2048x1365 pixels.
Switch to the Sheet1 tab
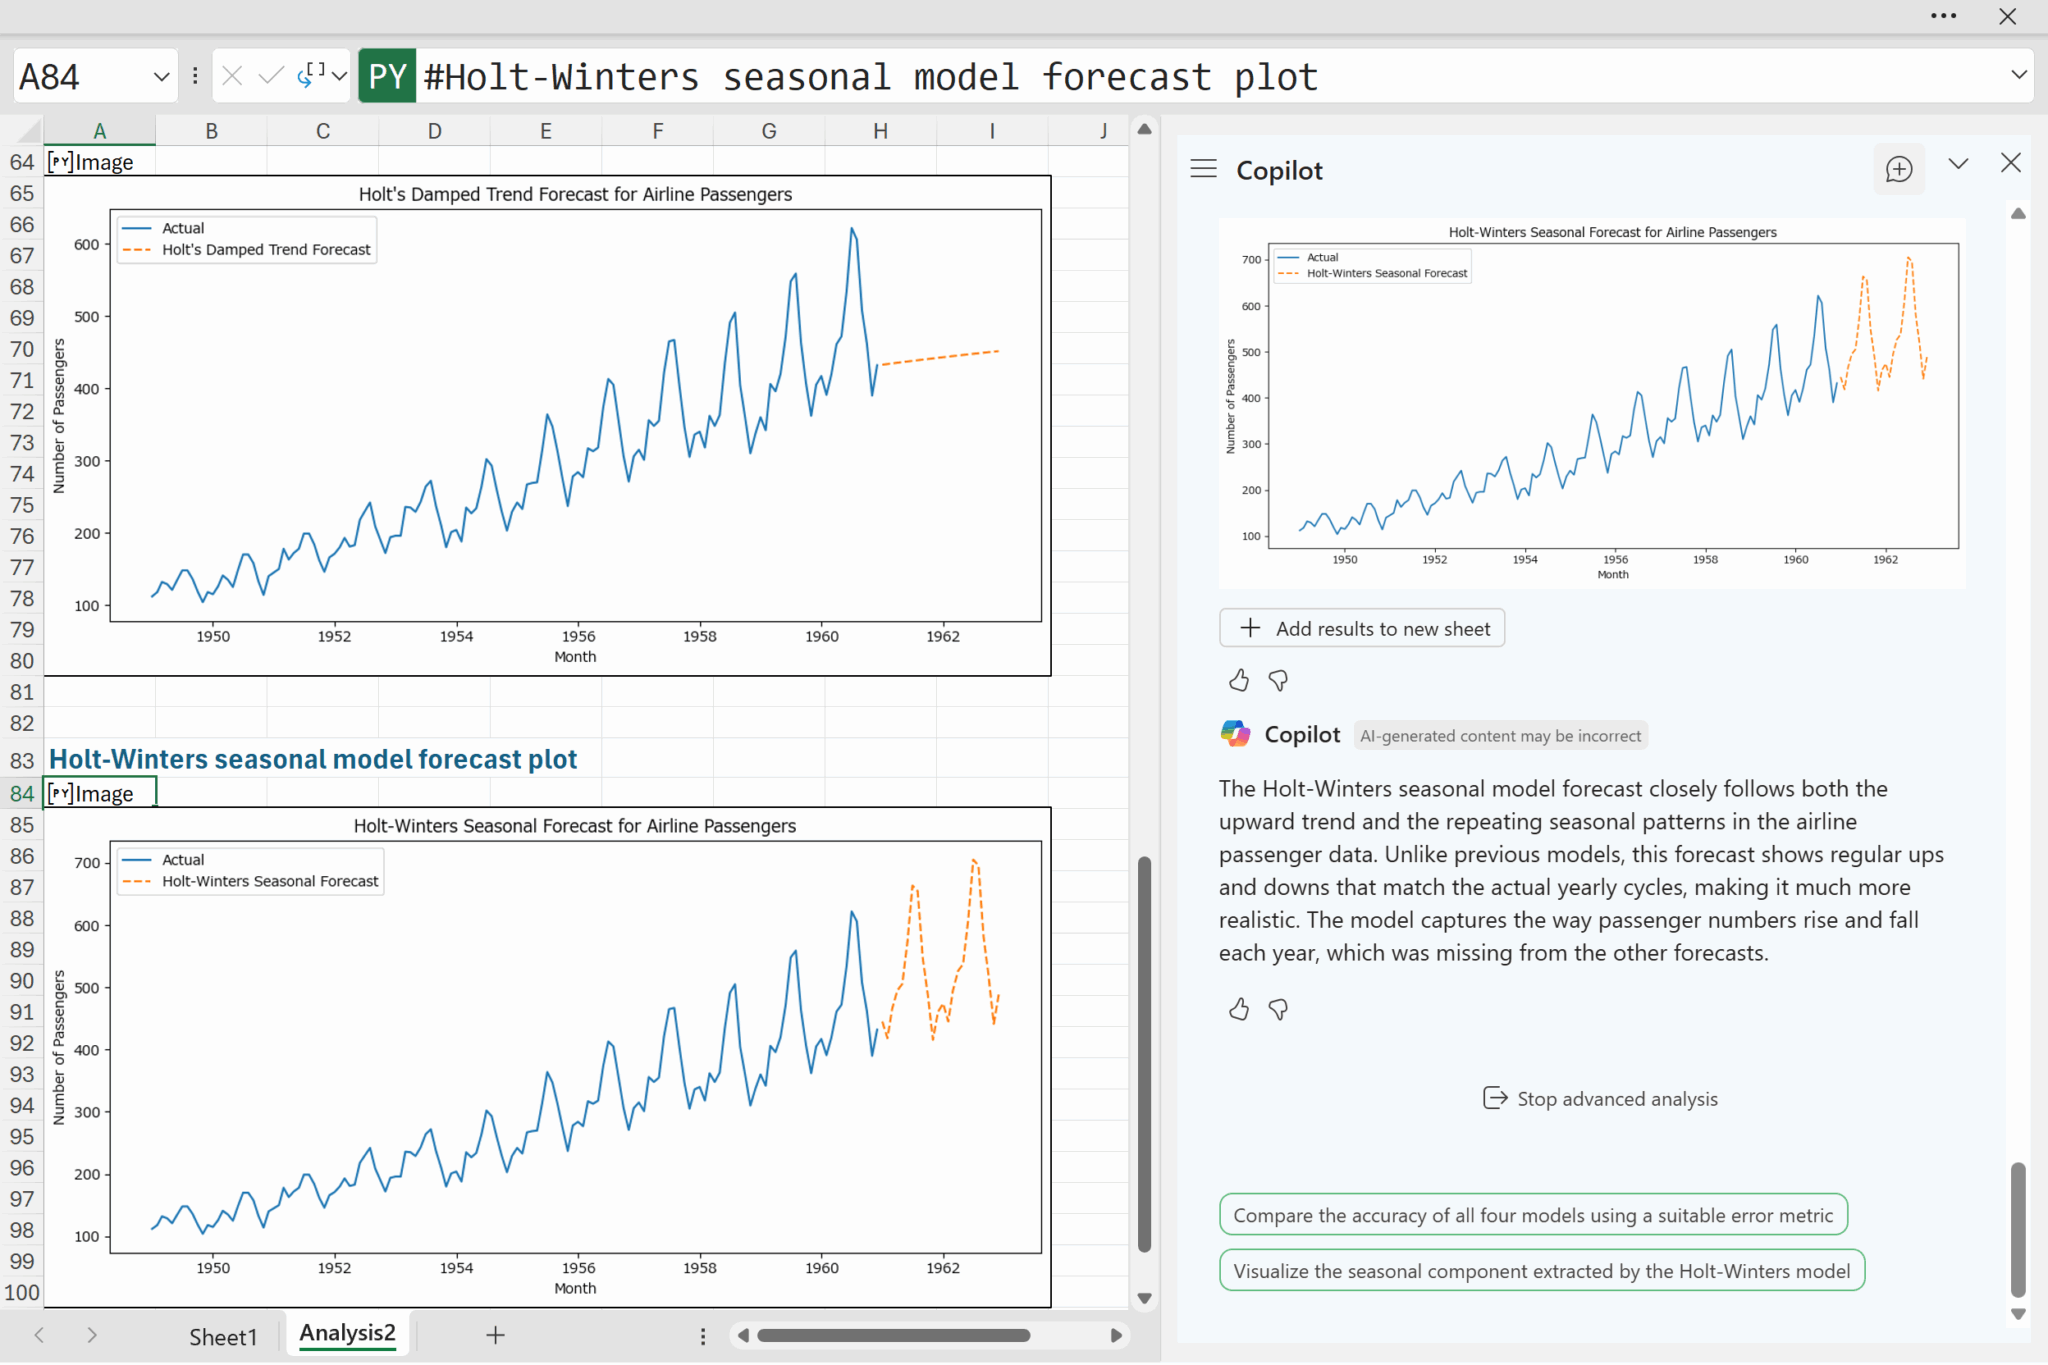click(223, 1336)
